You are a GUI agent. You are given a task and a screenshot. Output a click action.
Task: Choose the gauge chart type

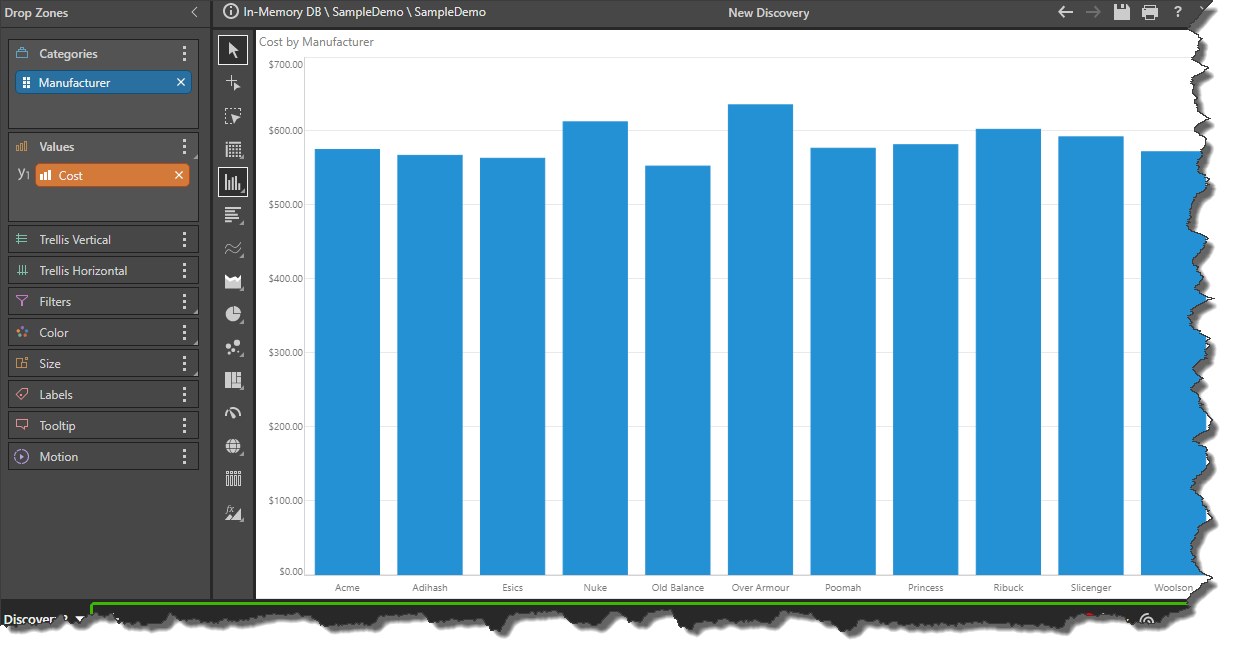coord(233,412)
